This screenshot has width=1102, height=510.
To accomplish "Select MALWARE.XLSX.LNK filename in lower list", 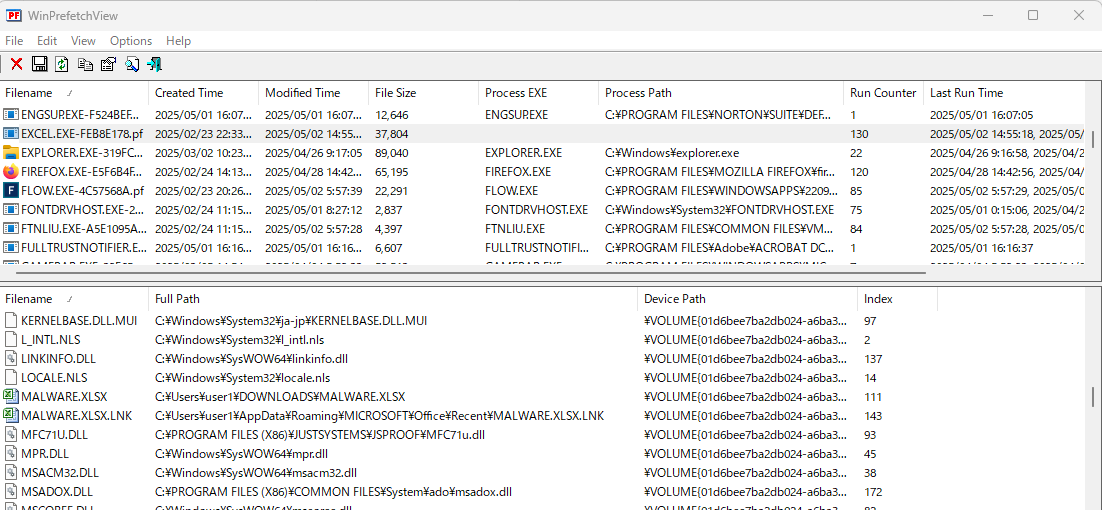I will (77, 416).
